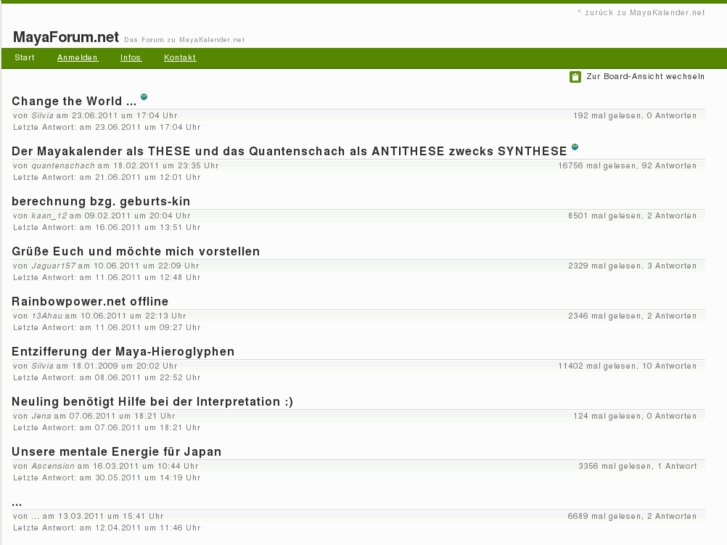The image size is (727, 545).
Task: Open the thread titled with three dots
Action: coord(17,503)
